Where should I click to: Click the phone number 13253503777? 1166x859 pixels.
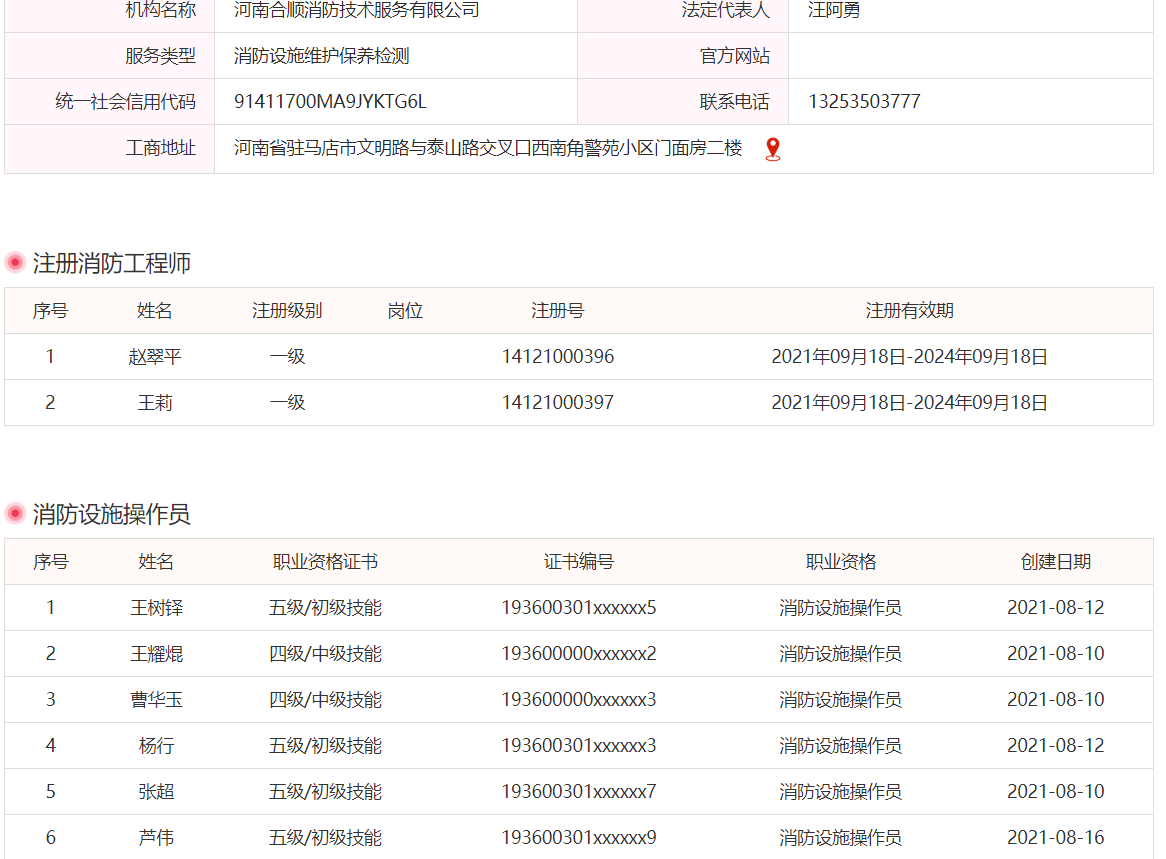(x=864, y=102)
